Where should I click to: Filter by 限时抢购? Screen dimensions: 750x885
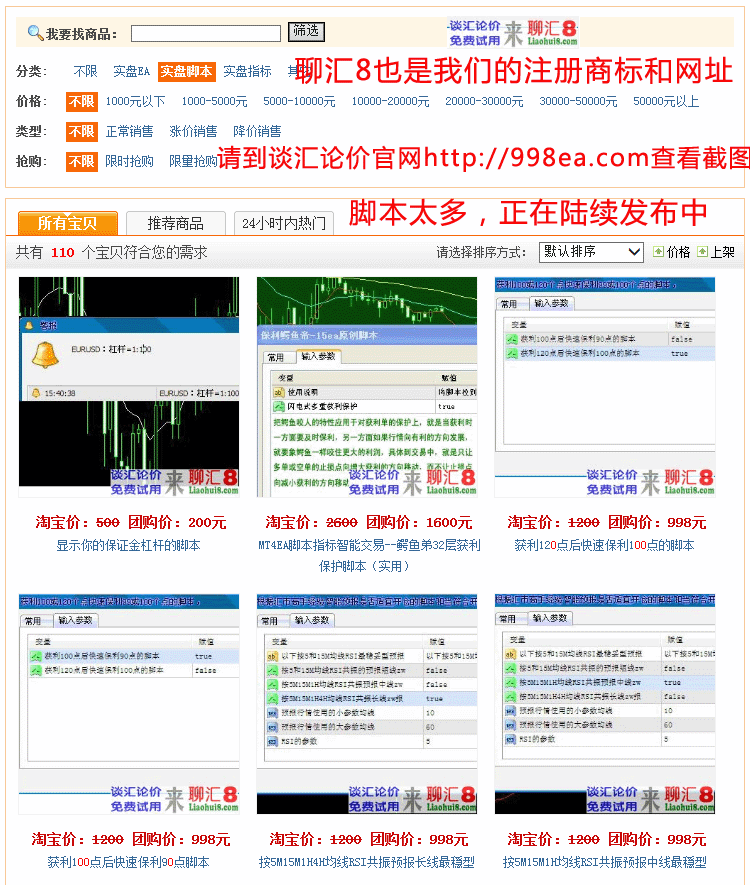130,162
